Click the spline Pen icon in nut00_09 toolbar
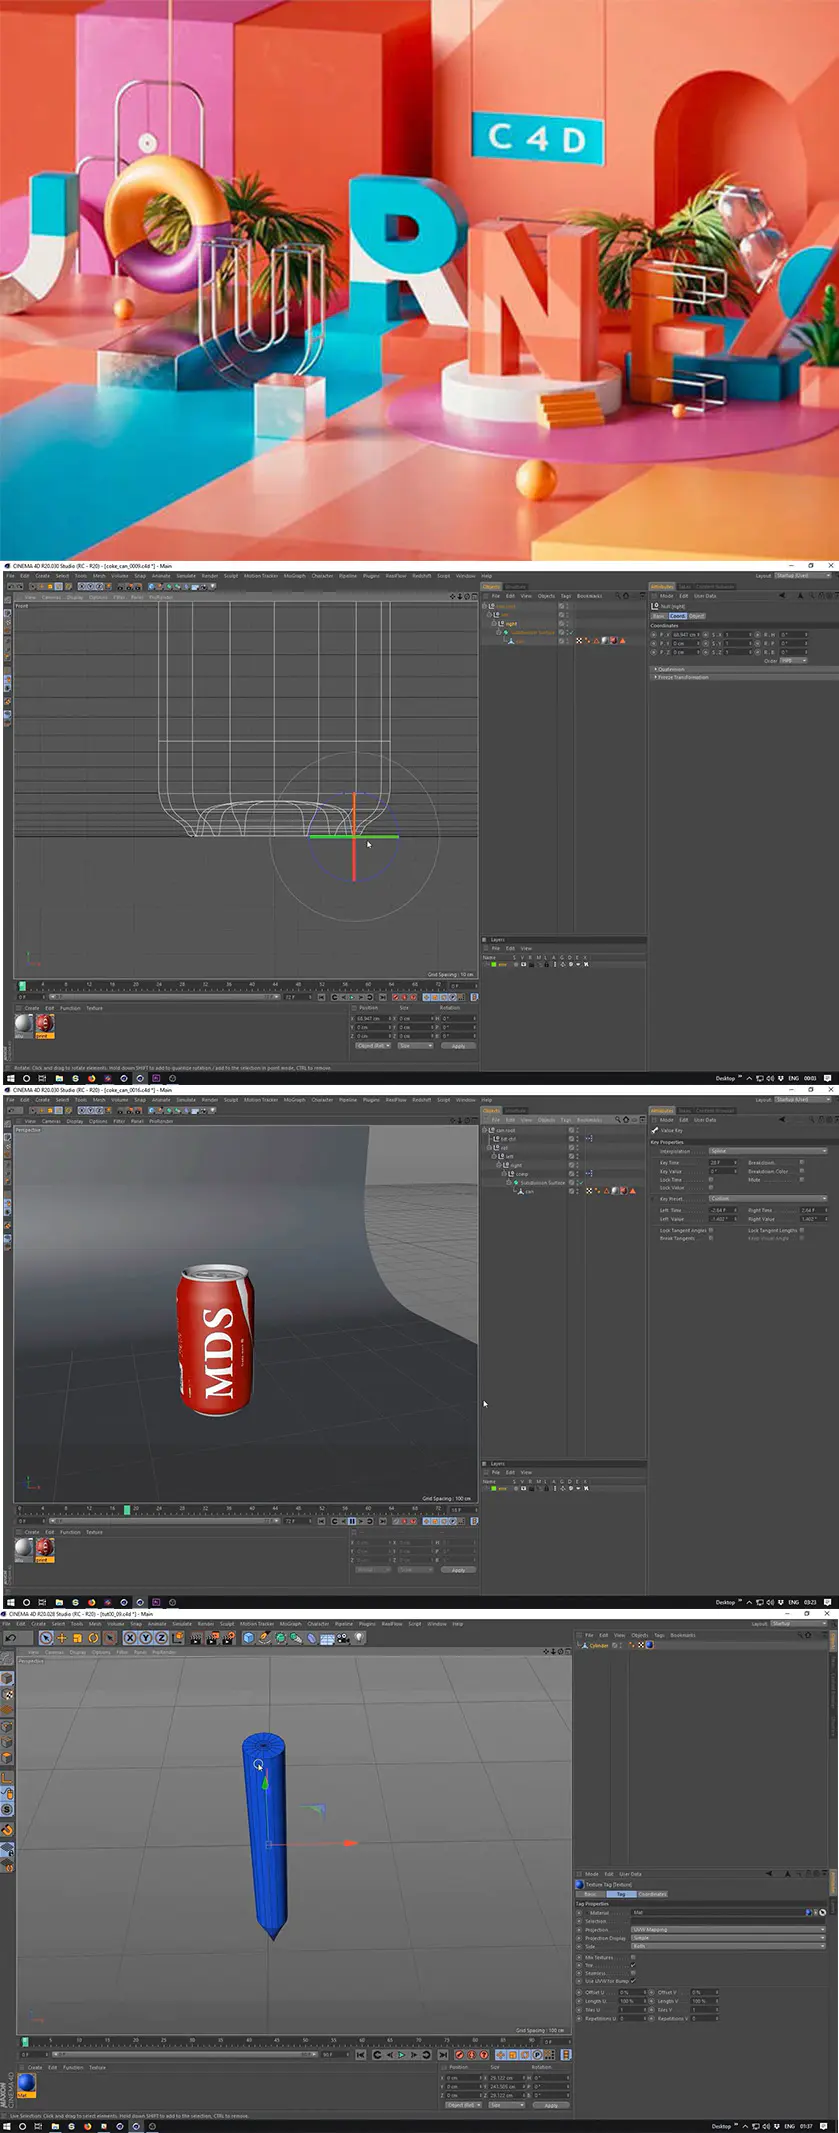839x2133 pixels. click(x=265, y=1638)
